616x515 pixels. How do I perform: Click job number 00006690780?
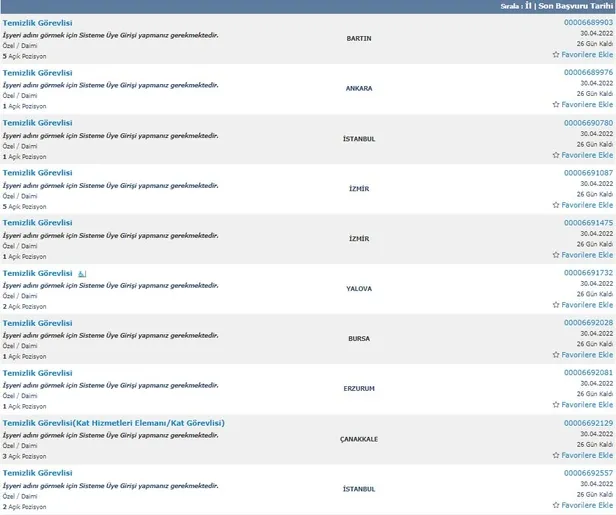click(588, 123)
